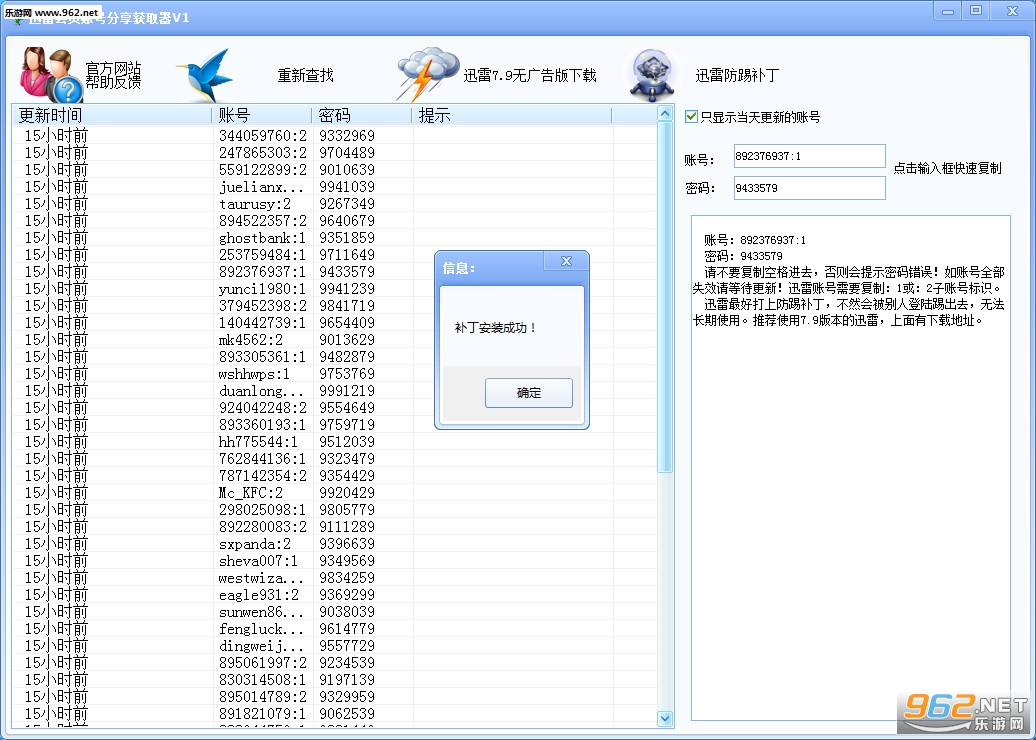The width and height of the screenshot is (1036, 740).
Task: Click password cell 9038039
Action: pos(347,612)
